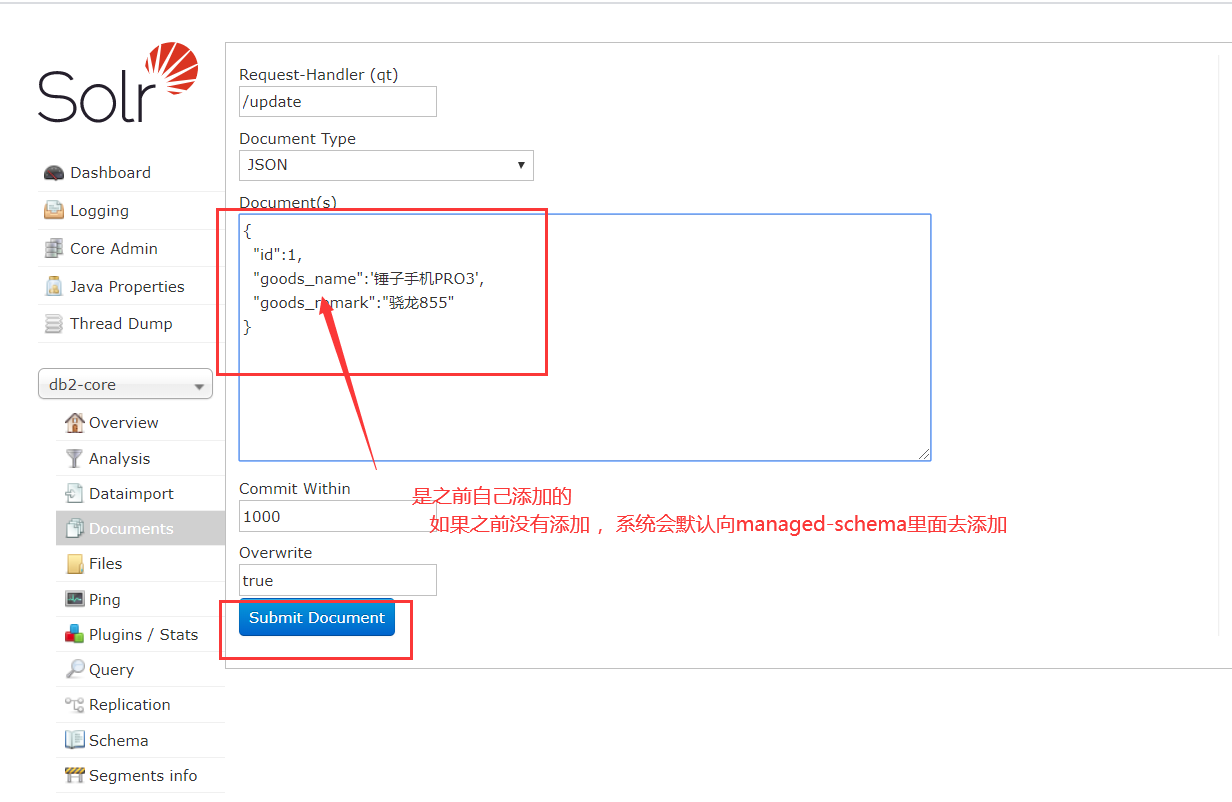Click the goods_name line in document
Viewport: 1232px width, 802px height.
tap(368, 279)
